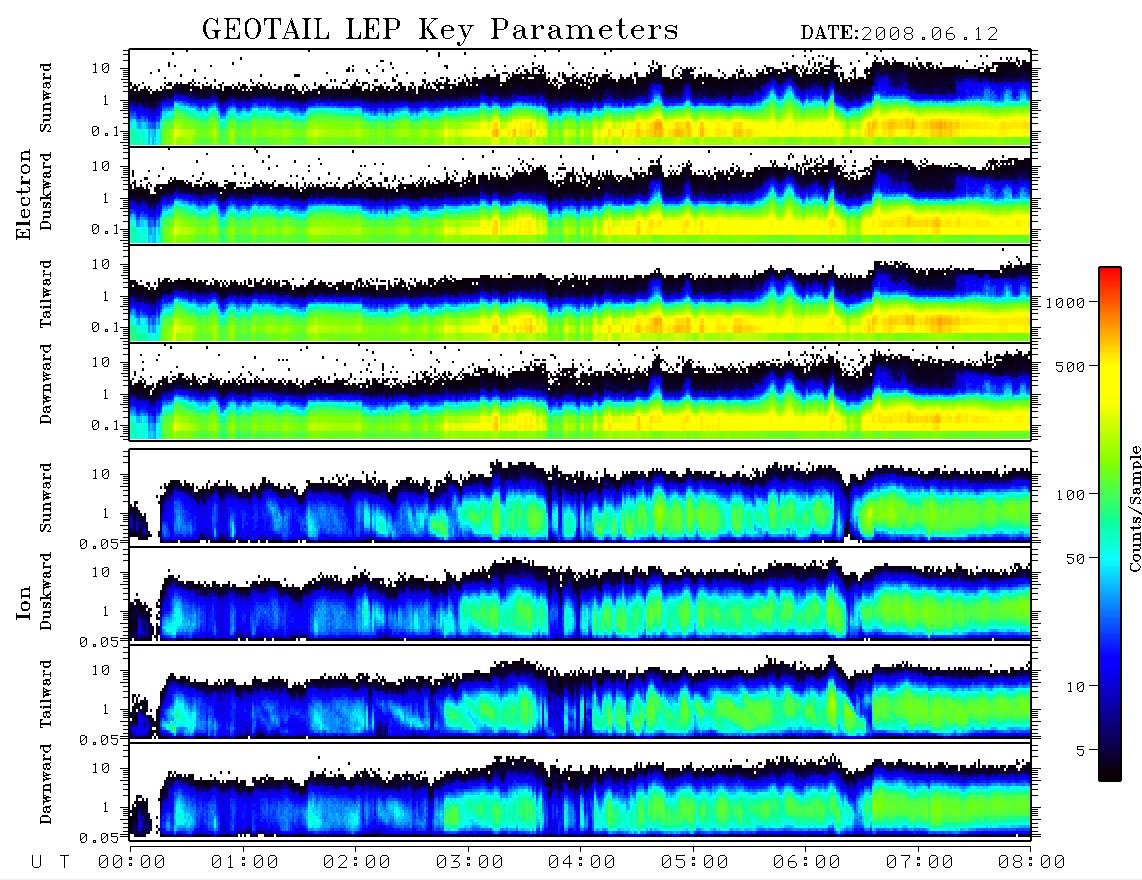Viewport: 1142px width, 880px height.
Task: Click the 0.05 label on Ion Dawnward axis
Action: click(x=99, y=838)
